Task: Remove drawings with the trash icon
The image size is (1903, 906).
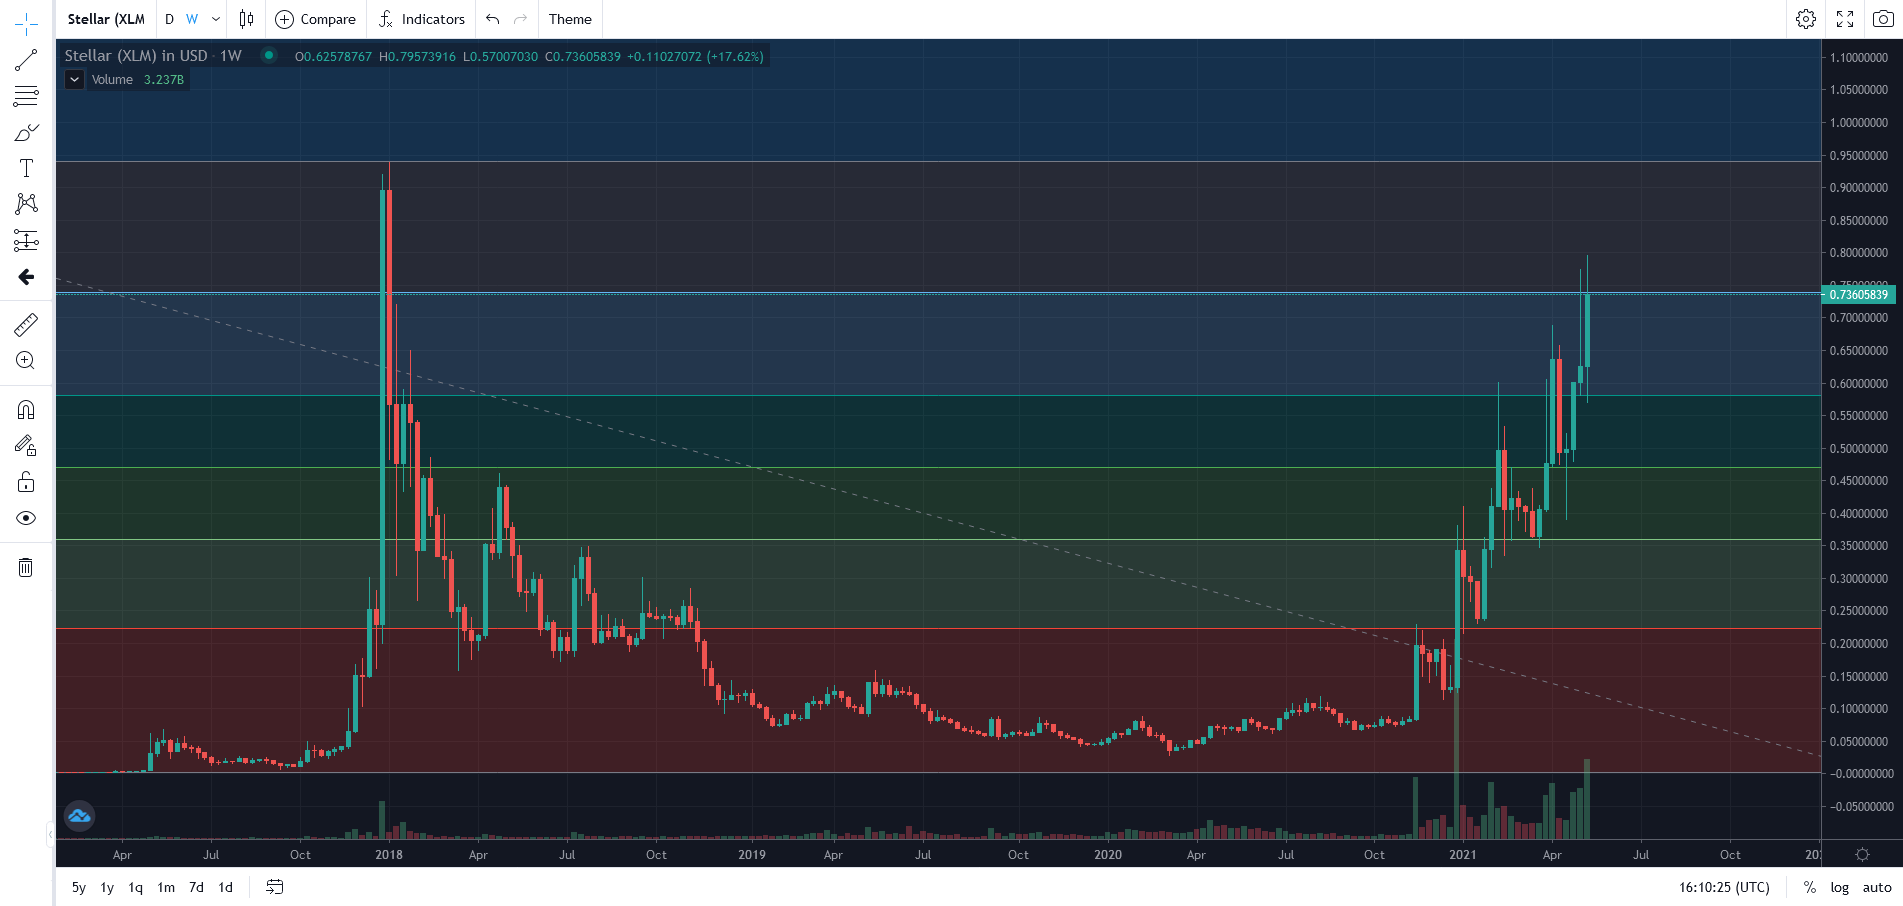Action: click(26, 567)
